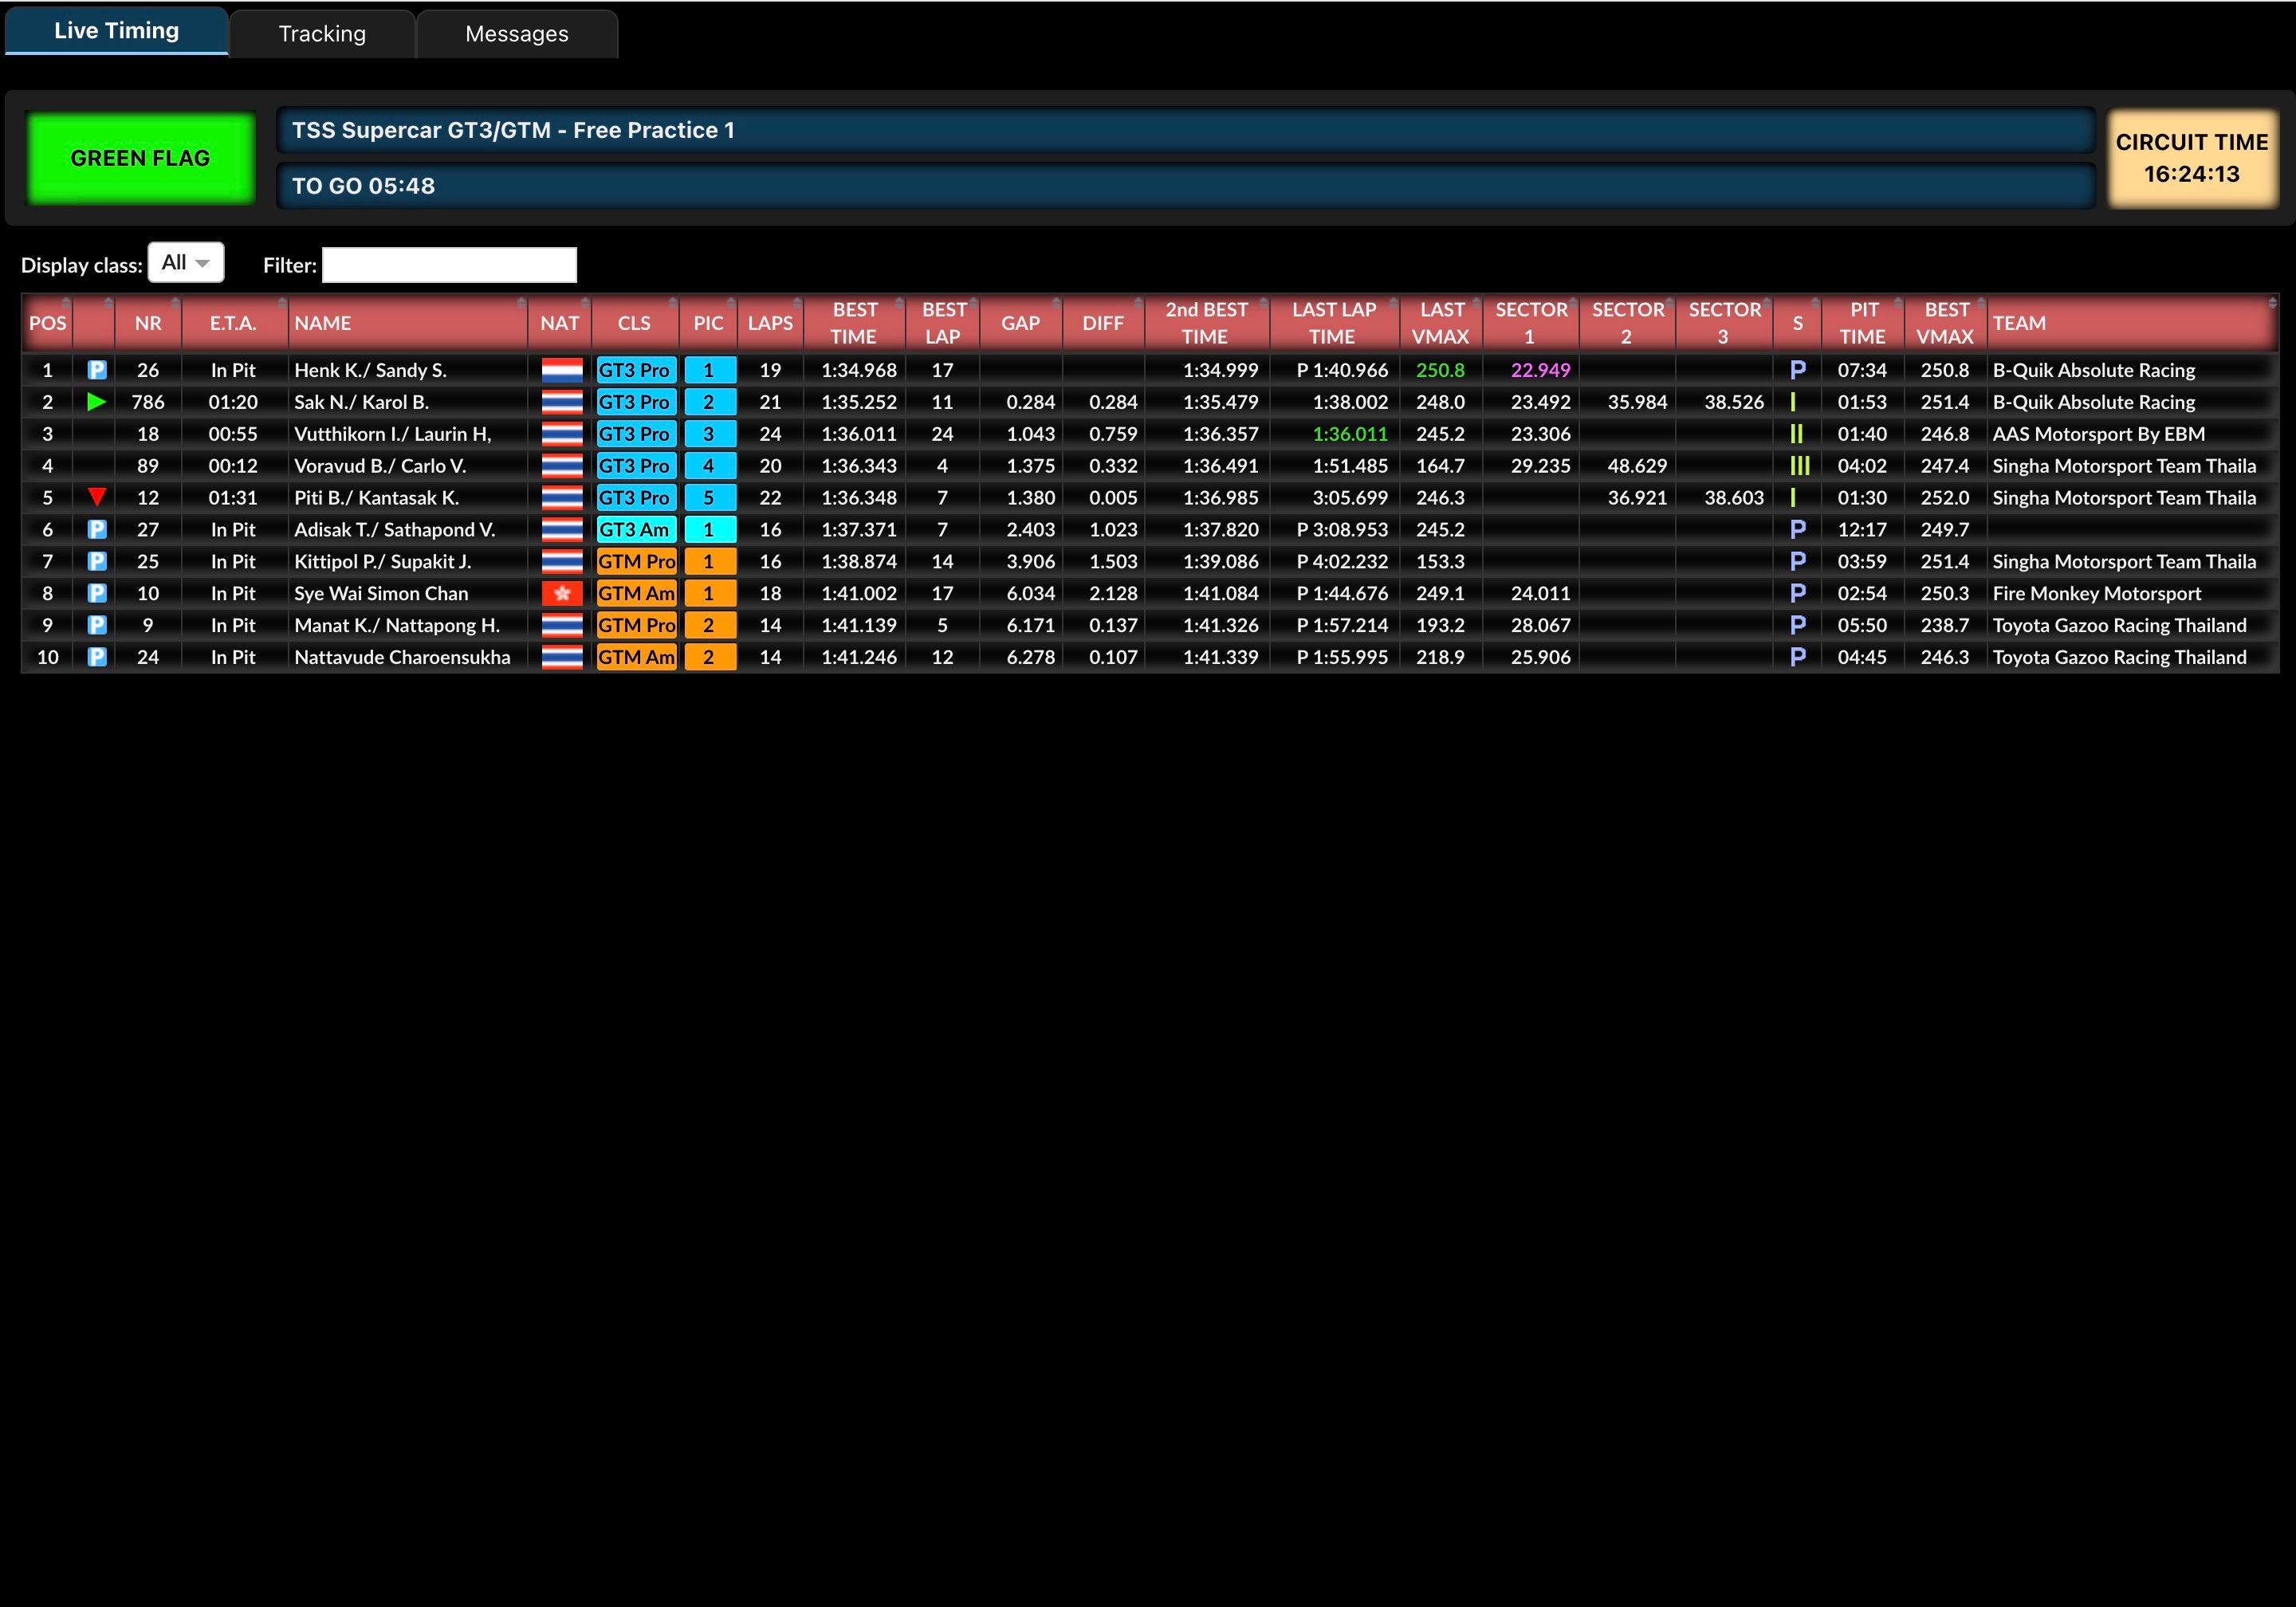Select driver Vutthikorn I./ Laurin H,
Viewport: 2296px width, 1607px height.
392,434
